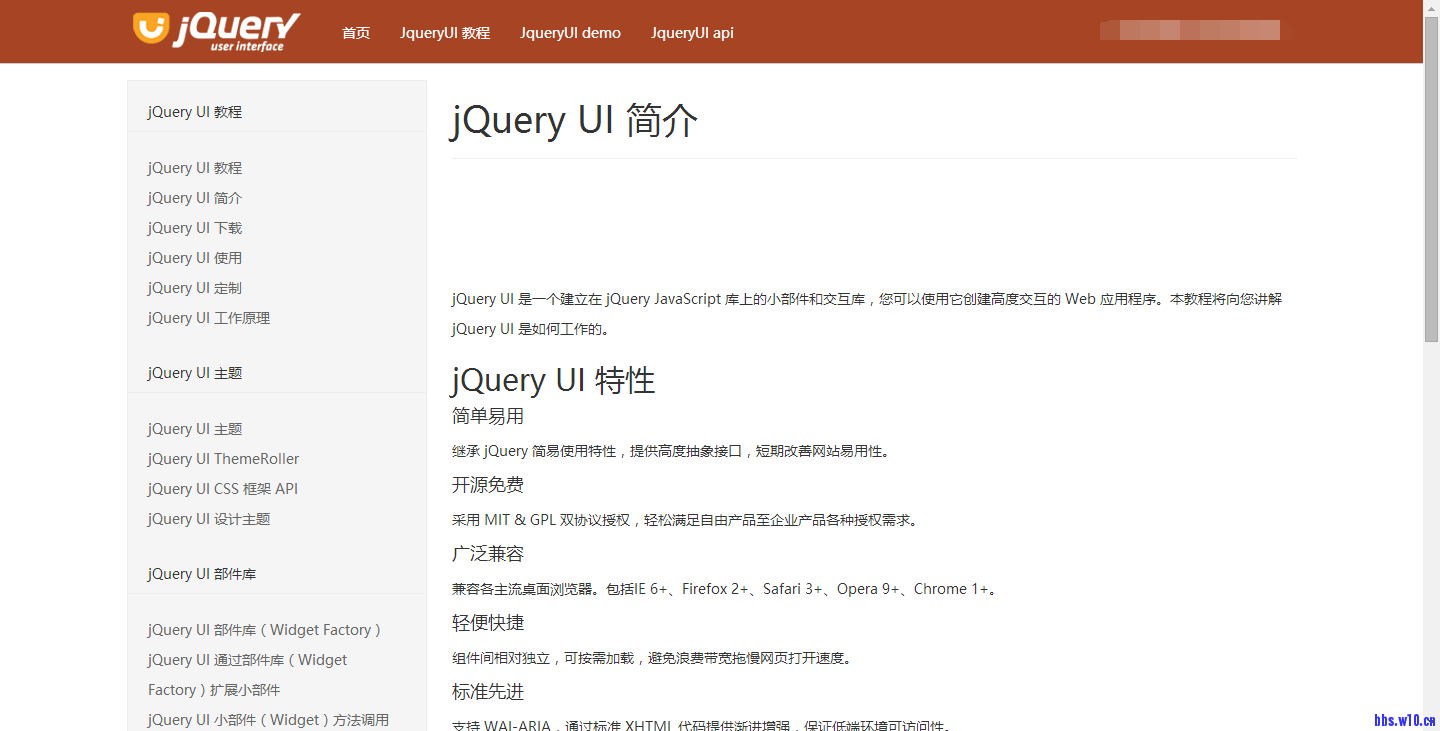
Task: Go to JqueryUI demo nav item
Action: 570,33
